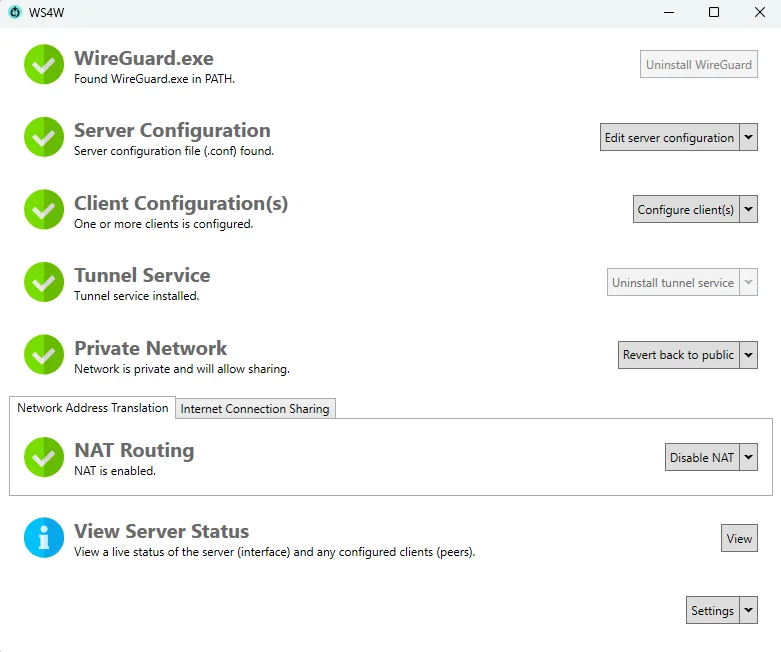Click 'NAT is enabled.' status text

tap(115, 471)
